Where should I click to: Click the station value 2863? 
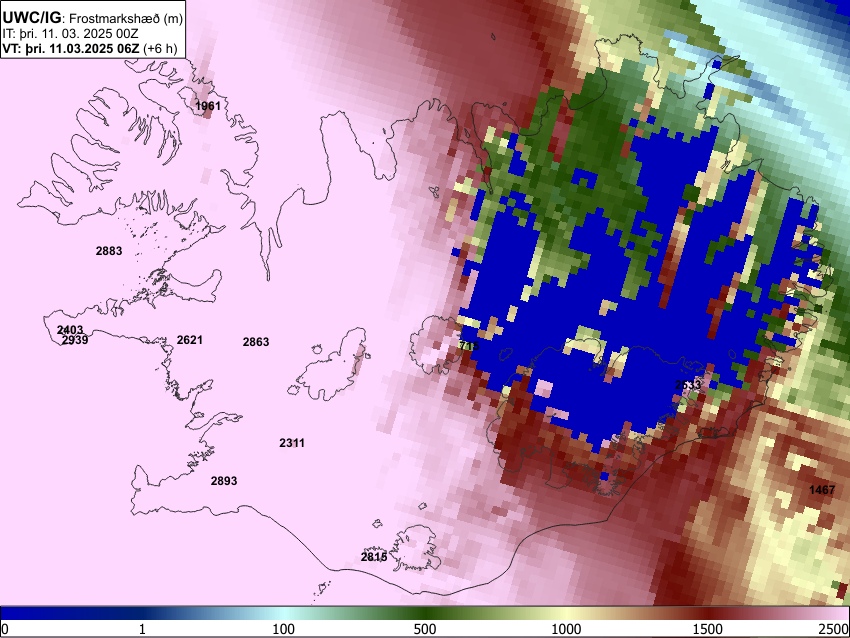256,342
